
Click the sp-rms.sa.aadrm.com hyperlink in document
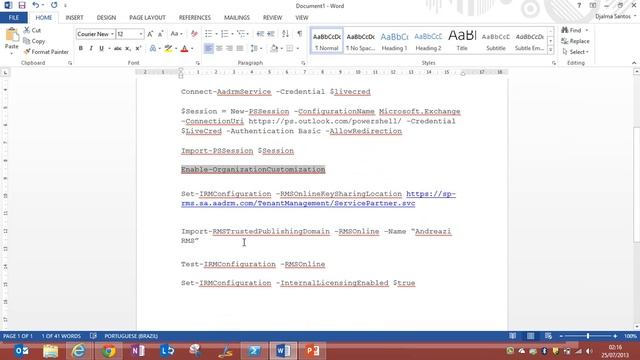(318, 199)
